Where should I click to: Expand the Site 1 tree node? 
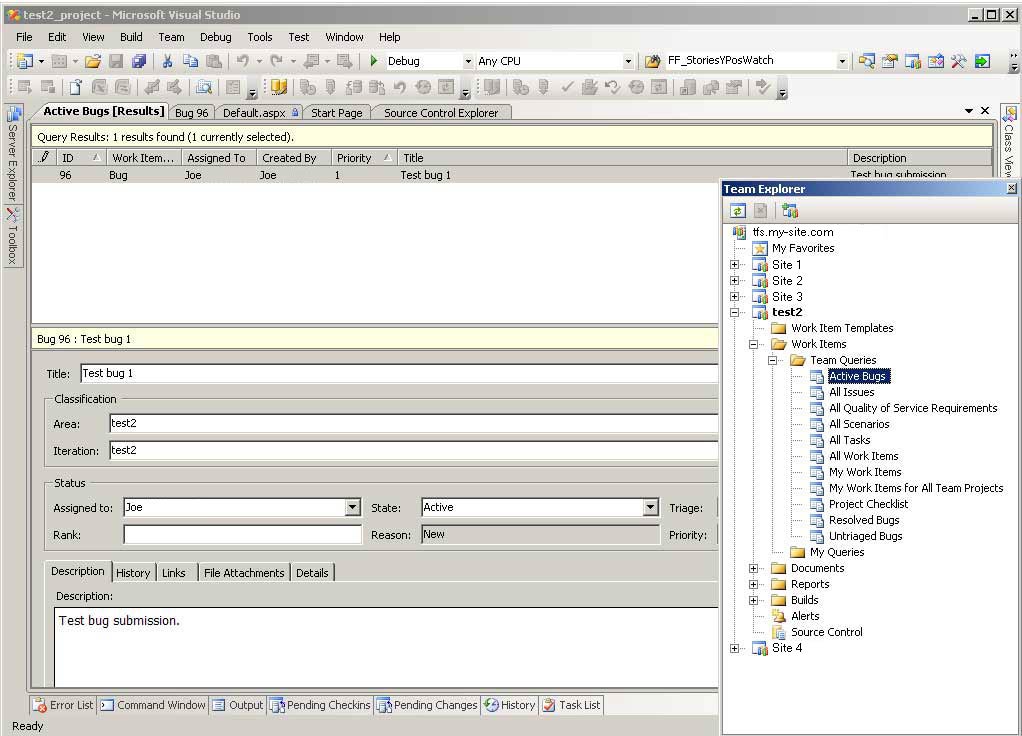pos(735,265)
